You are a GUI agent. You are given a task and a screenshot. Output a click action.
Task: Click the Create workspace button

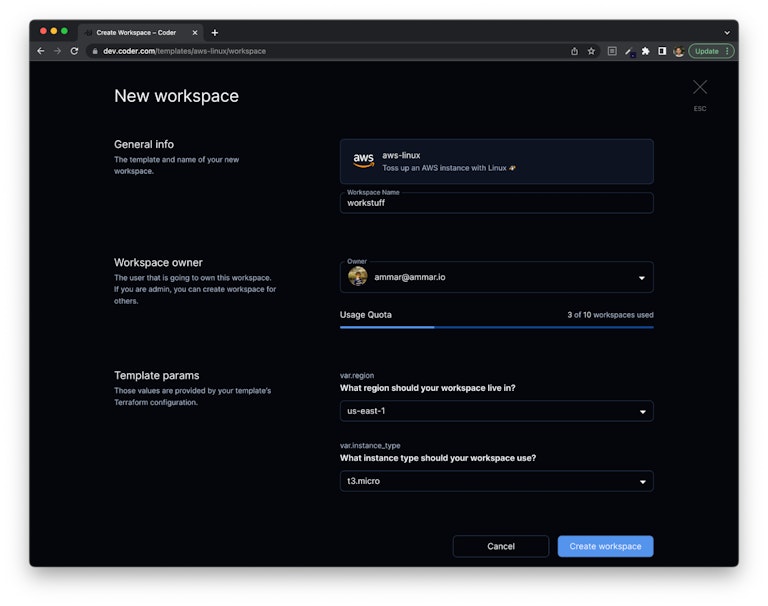click(x=605, y=546)
